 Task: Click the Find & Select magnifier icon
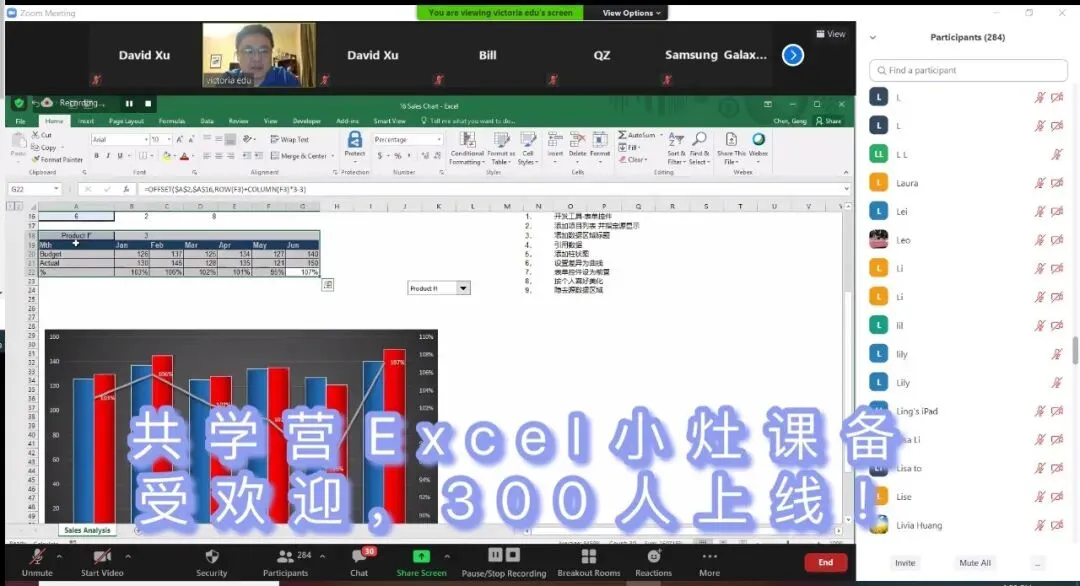click(699, 140)
